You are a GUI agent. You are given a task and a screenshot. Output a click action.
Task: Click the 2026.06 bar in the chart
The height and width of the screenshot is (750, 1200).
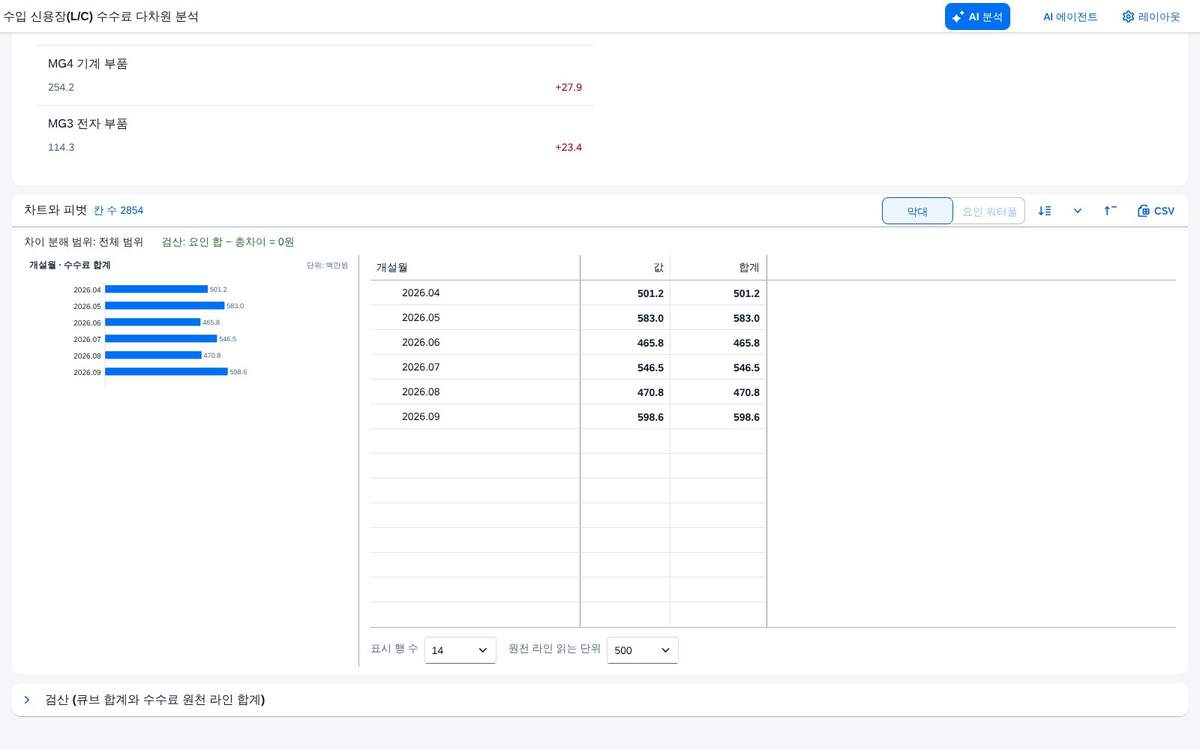point(153,322)
